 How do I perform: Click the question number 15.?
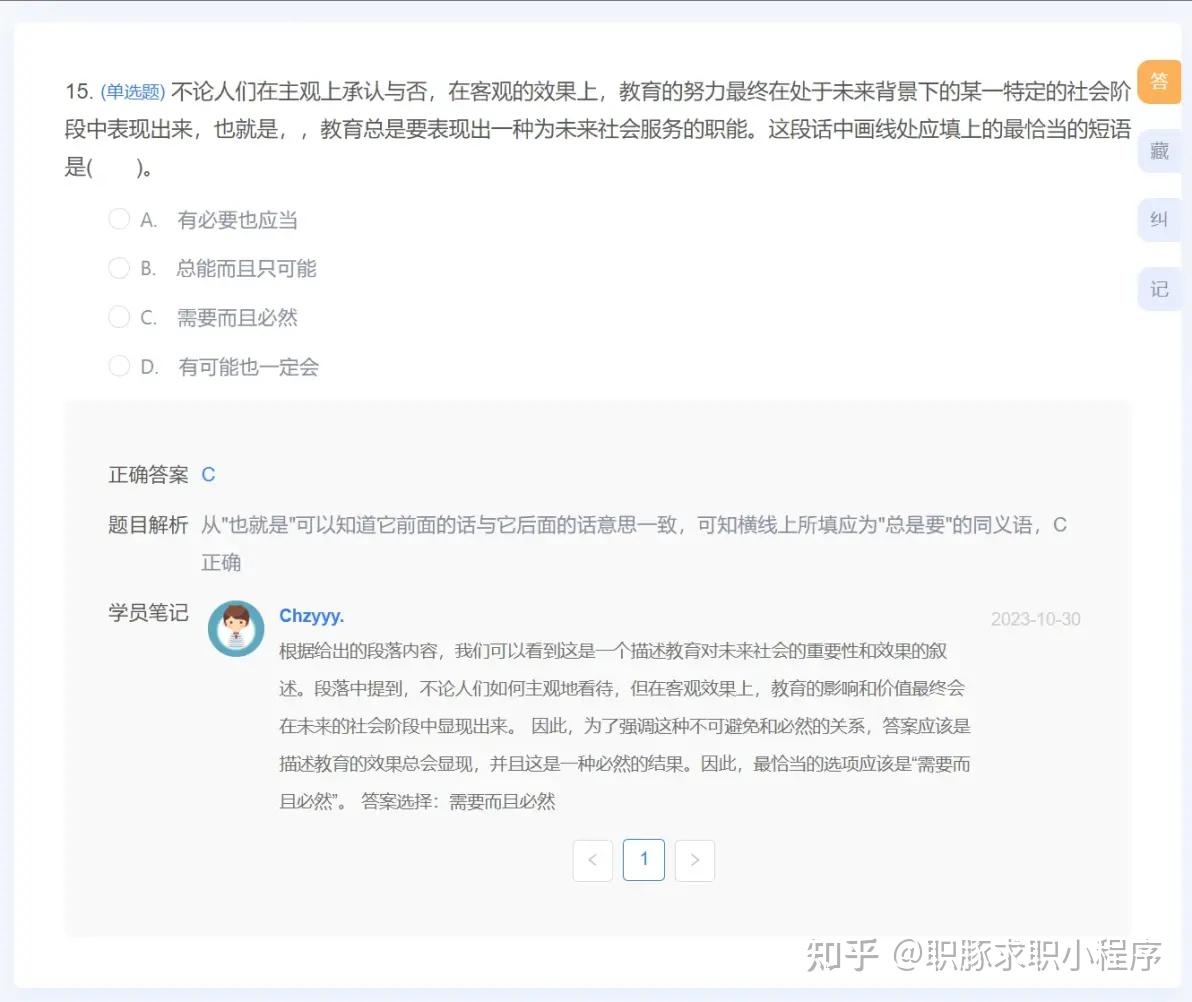coord(78,92)
